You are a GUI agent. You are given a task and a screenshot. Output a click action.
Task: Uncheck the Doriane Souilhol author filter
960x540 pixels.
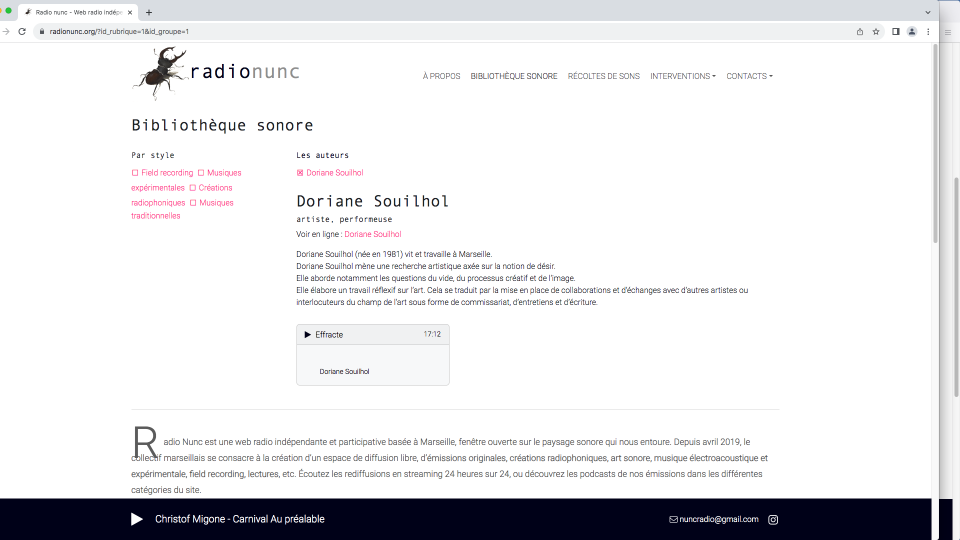(x=300, y=173)
